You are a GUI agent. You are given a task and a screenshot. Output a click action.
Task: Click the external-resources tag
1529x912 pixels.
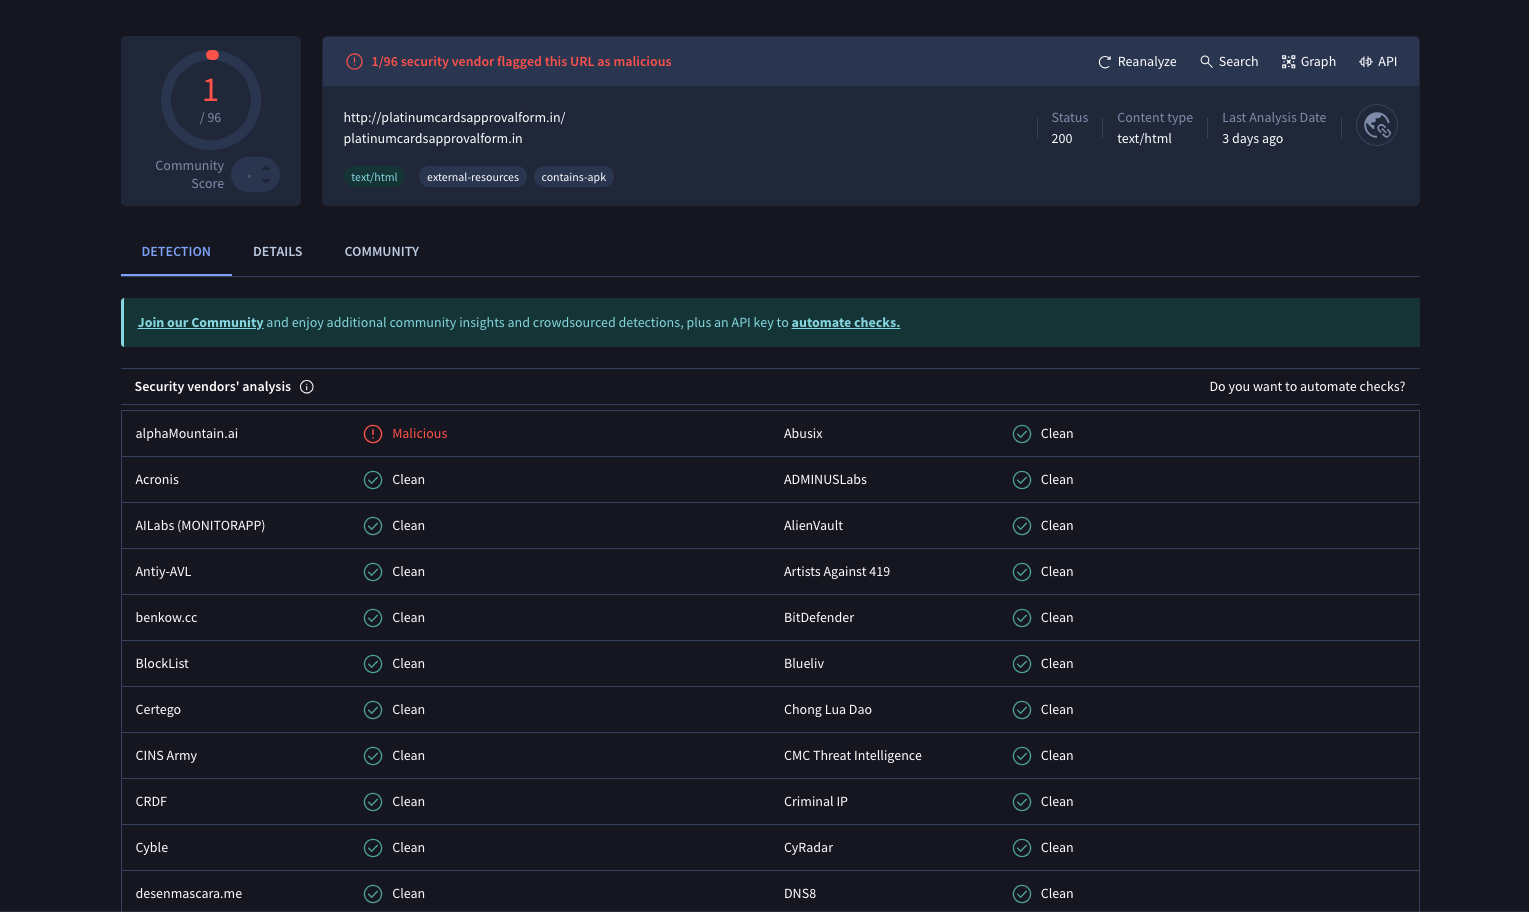pyautogui.click(x=473, y=177)
